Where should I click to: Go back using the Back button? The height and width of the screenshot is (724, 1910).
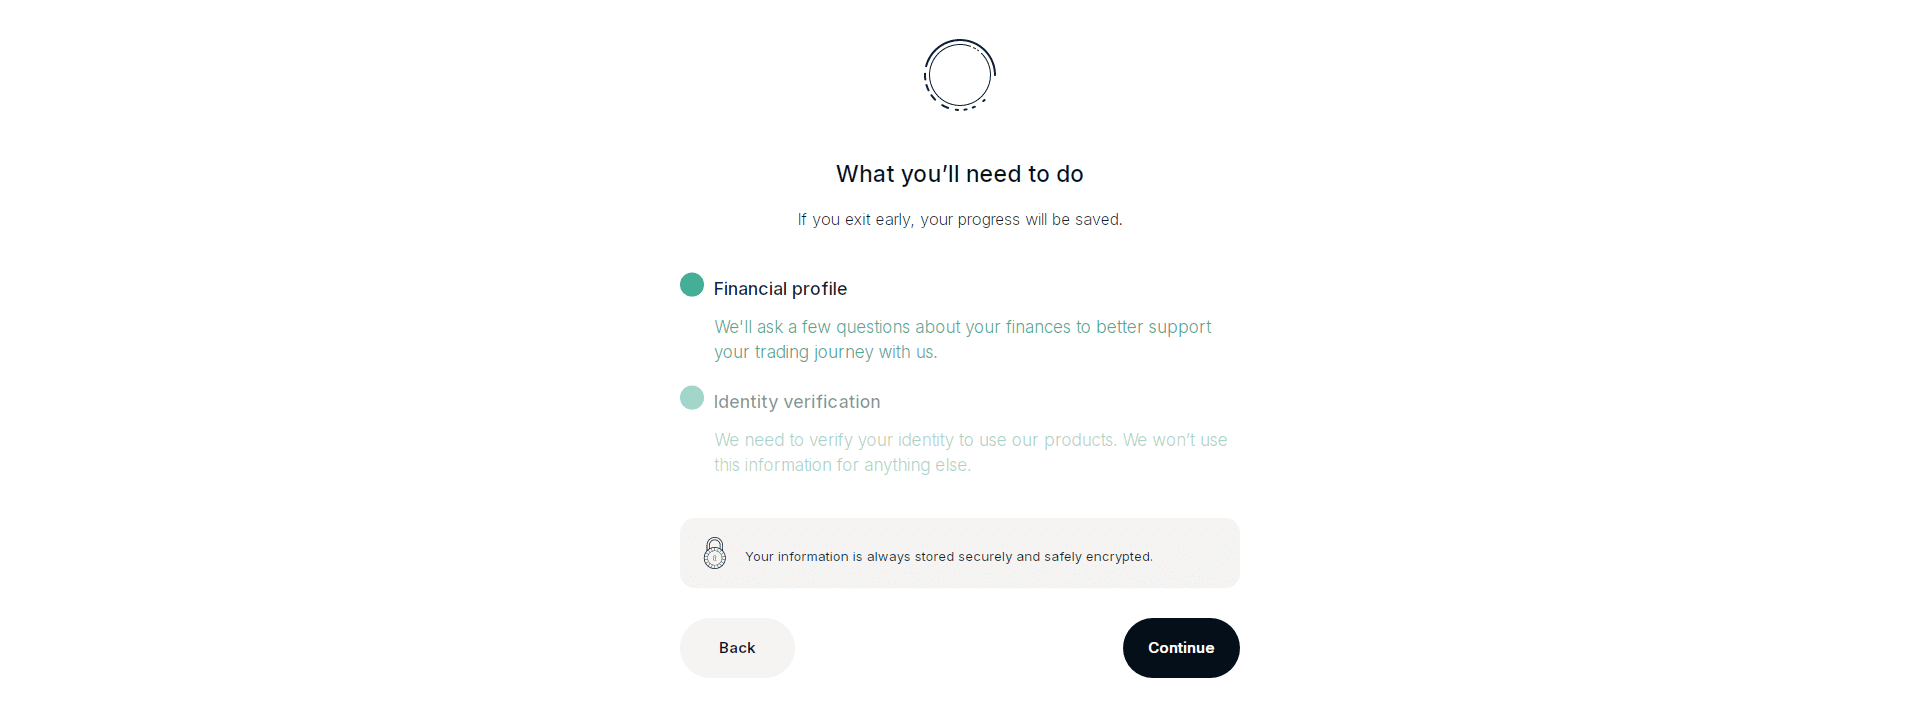pos(737,648)
